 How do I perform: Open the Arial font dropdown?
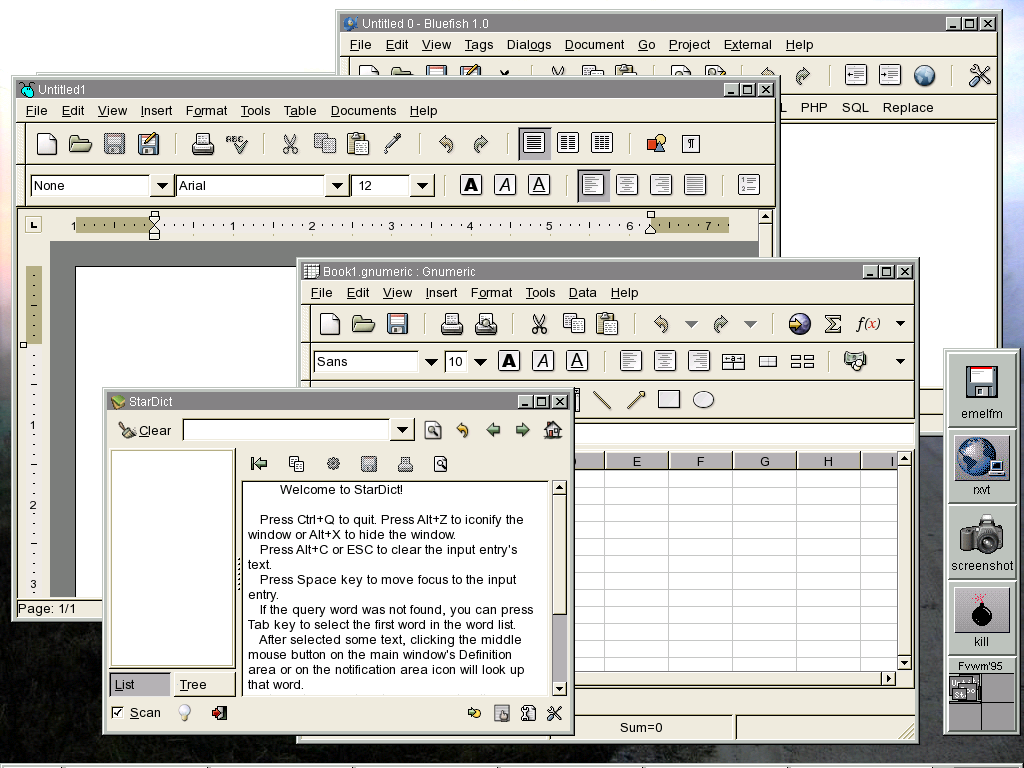pos(336,185)
